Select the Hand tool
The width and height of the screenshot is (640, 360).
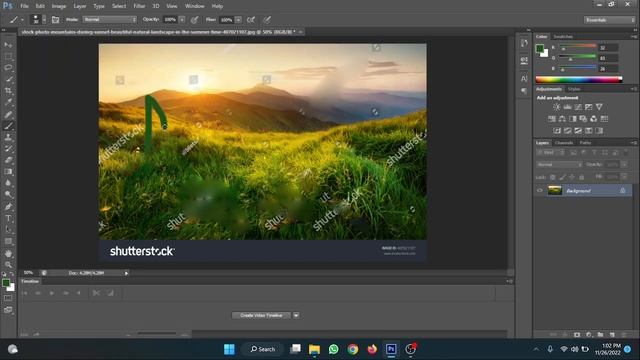coord(8,253)
